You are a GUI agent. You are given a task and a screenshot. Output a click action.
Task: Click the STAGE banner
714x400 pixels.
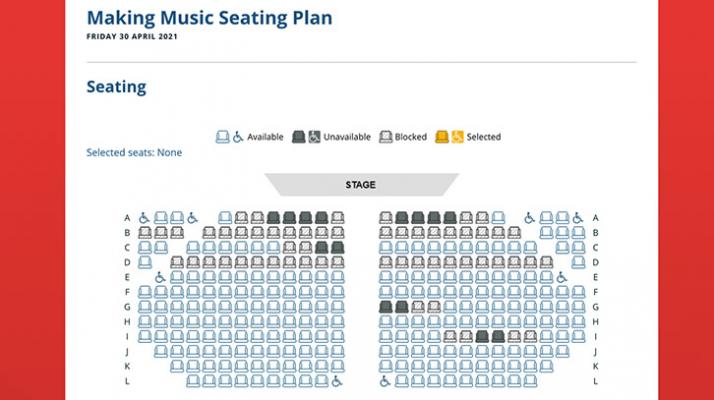coord(361,185)
